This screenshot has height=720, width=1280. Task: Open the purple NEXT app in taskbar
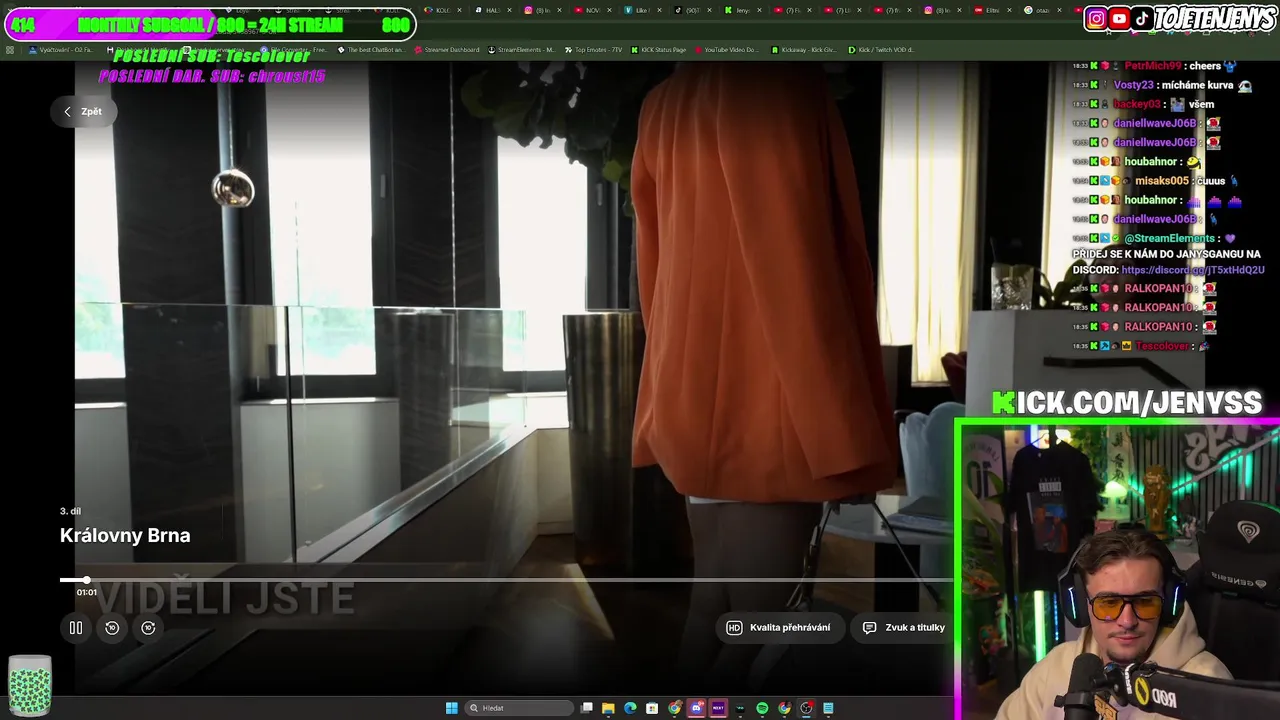pyautogui.click(x=718, y=708)
